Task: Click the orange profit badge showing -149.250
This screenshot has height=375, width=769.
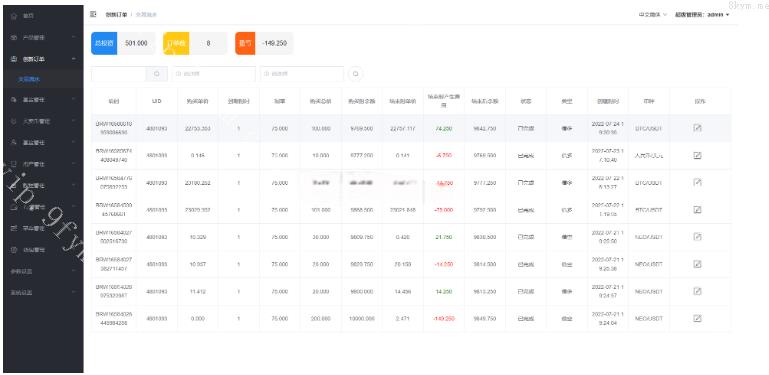Action: point(245,43)
